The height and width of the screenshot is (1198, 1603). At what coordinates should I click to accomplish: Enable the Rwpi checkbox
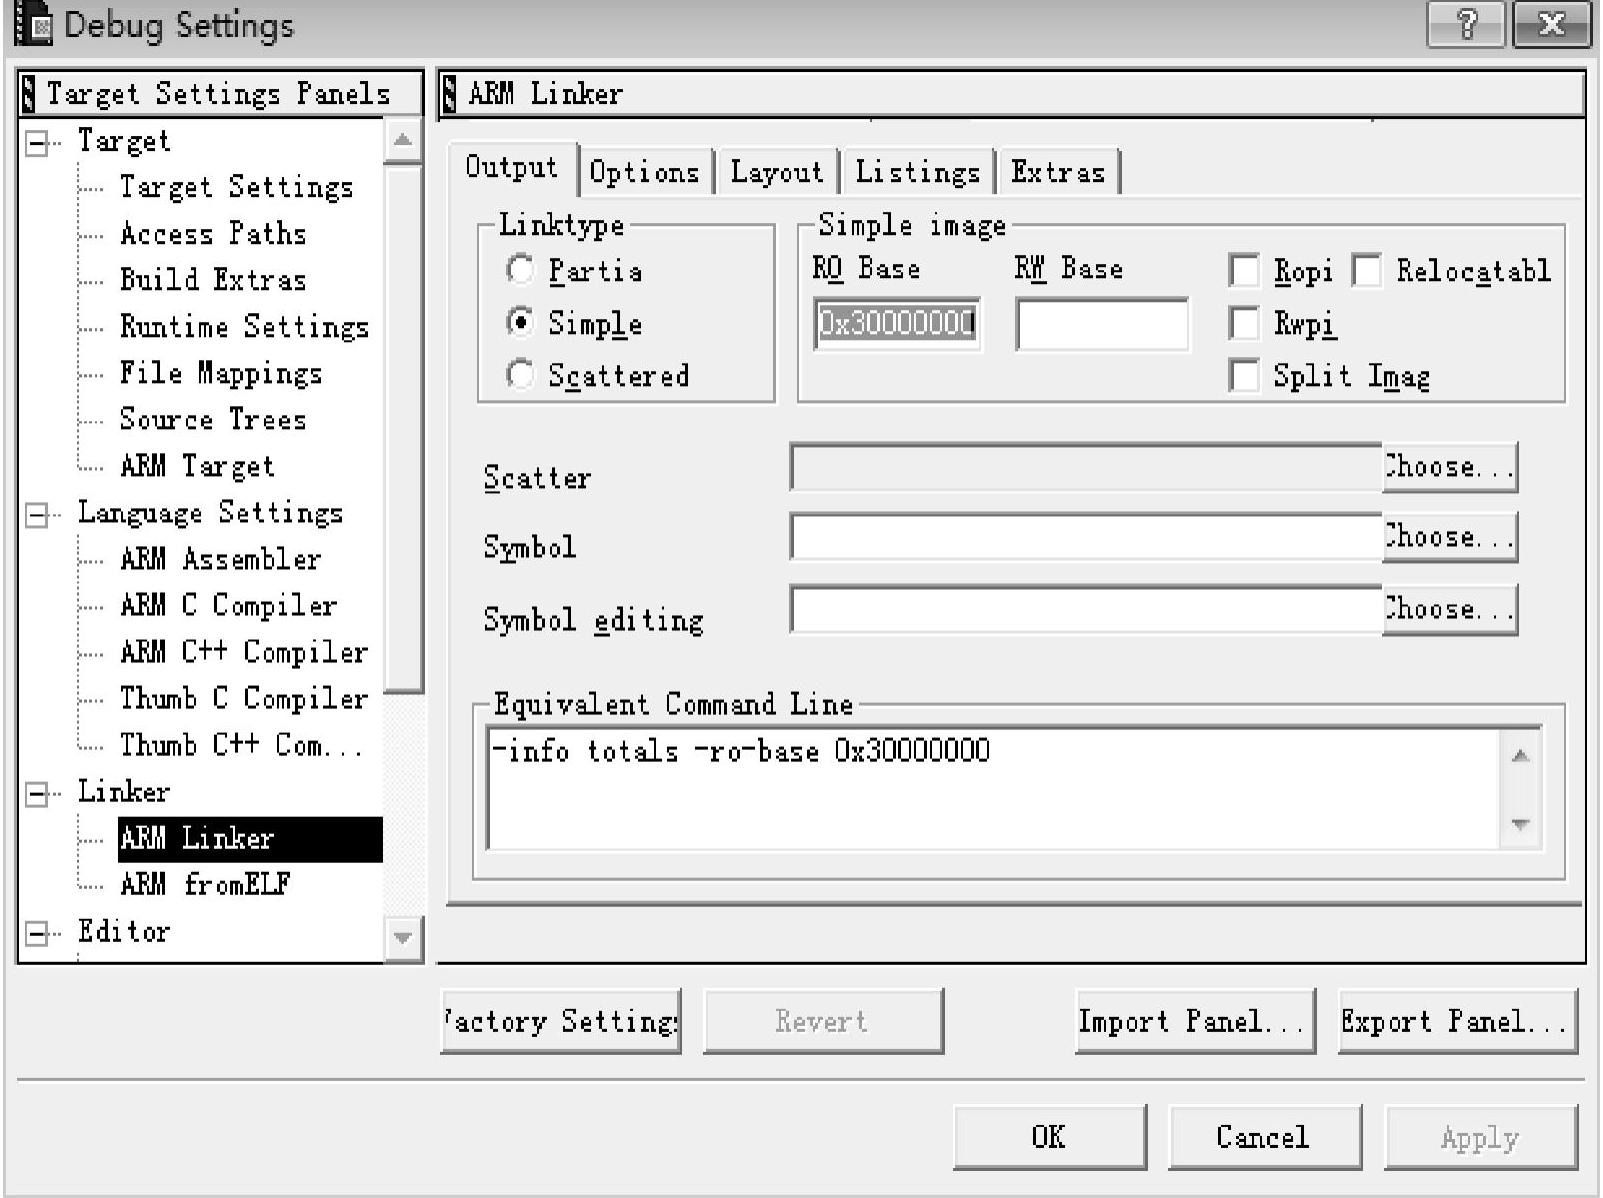tap(1244, 323)
